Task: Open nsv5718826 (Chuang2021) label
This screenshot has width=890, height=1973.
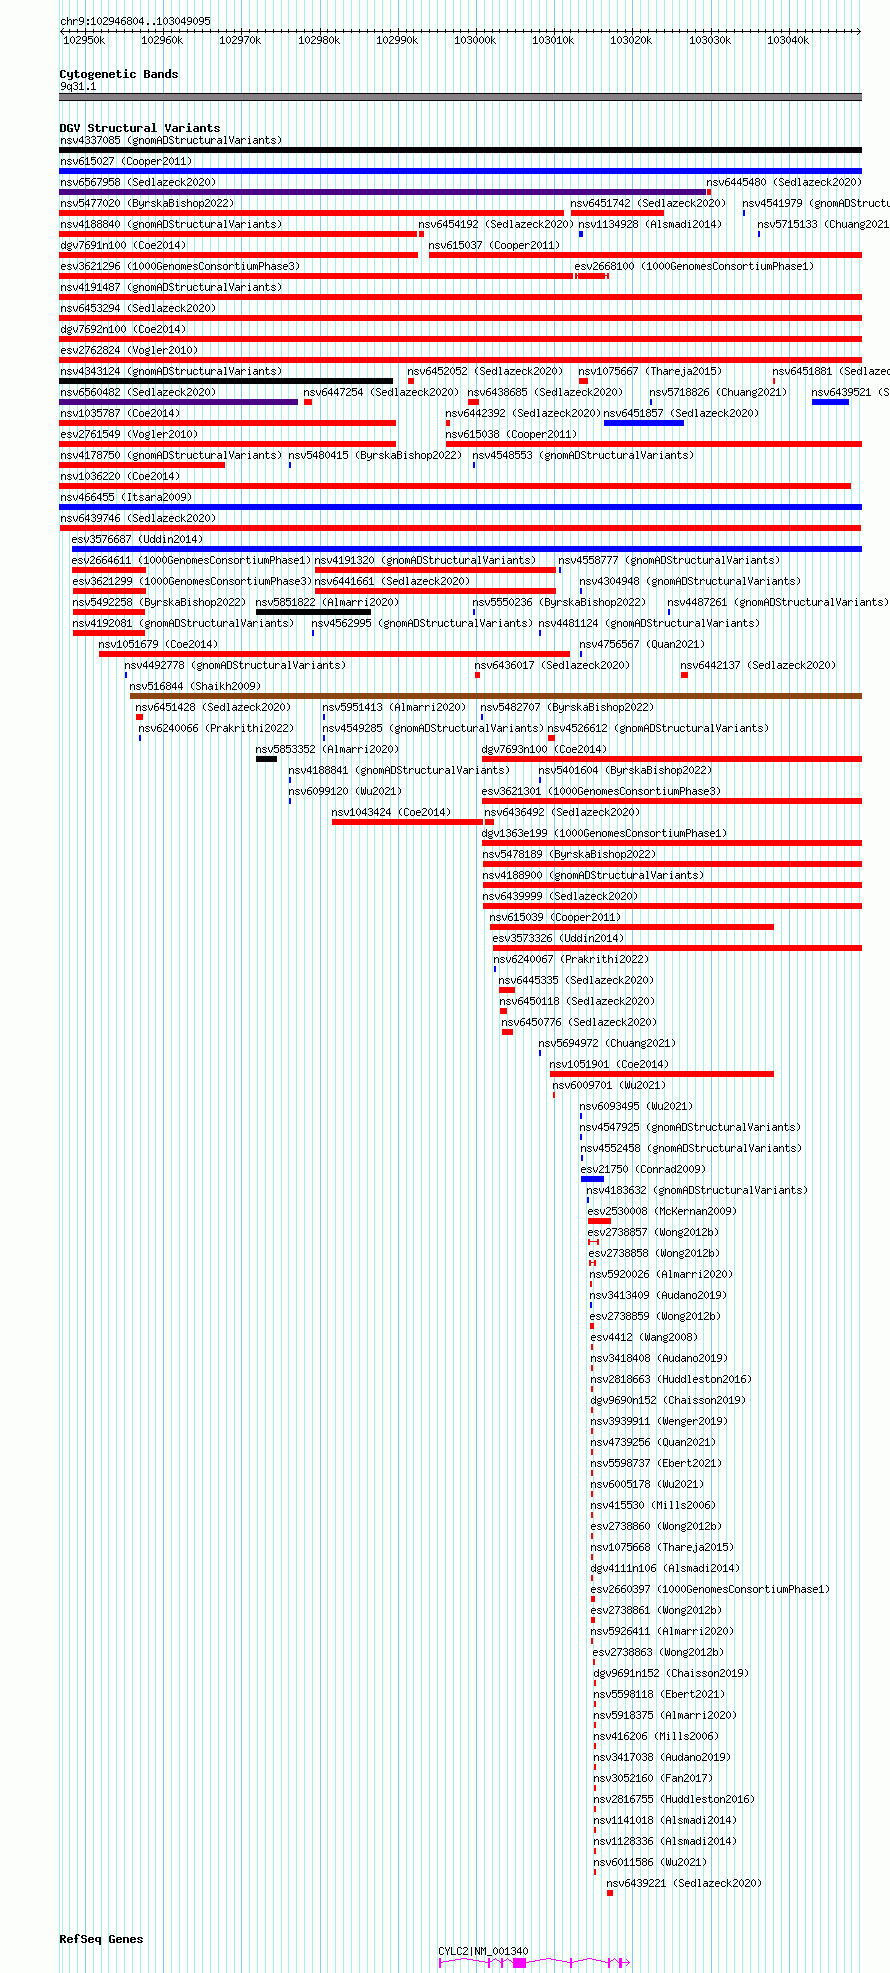Action: (718, 392)
